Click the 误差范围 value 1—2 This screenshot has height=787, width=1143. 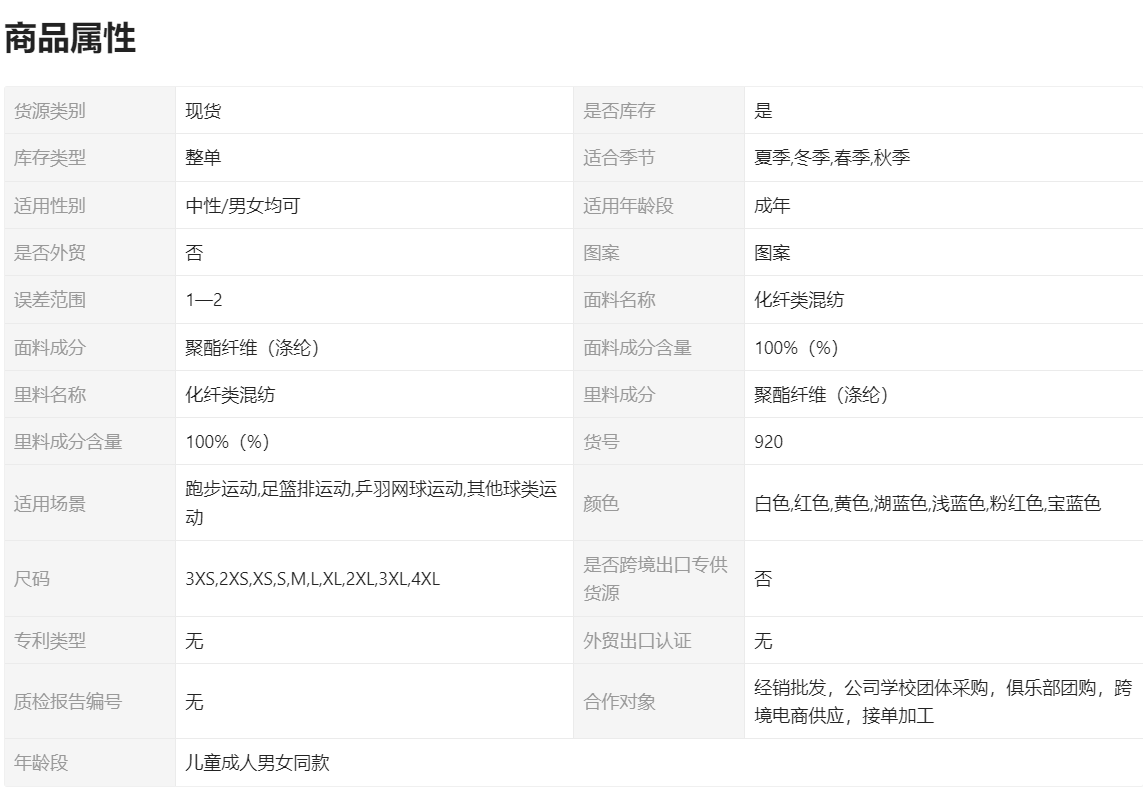coord(203,300)
